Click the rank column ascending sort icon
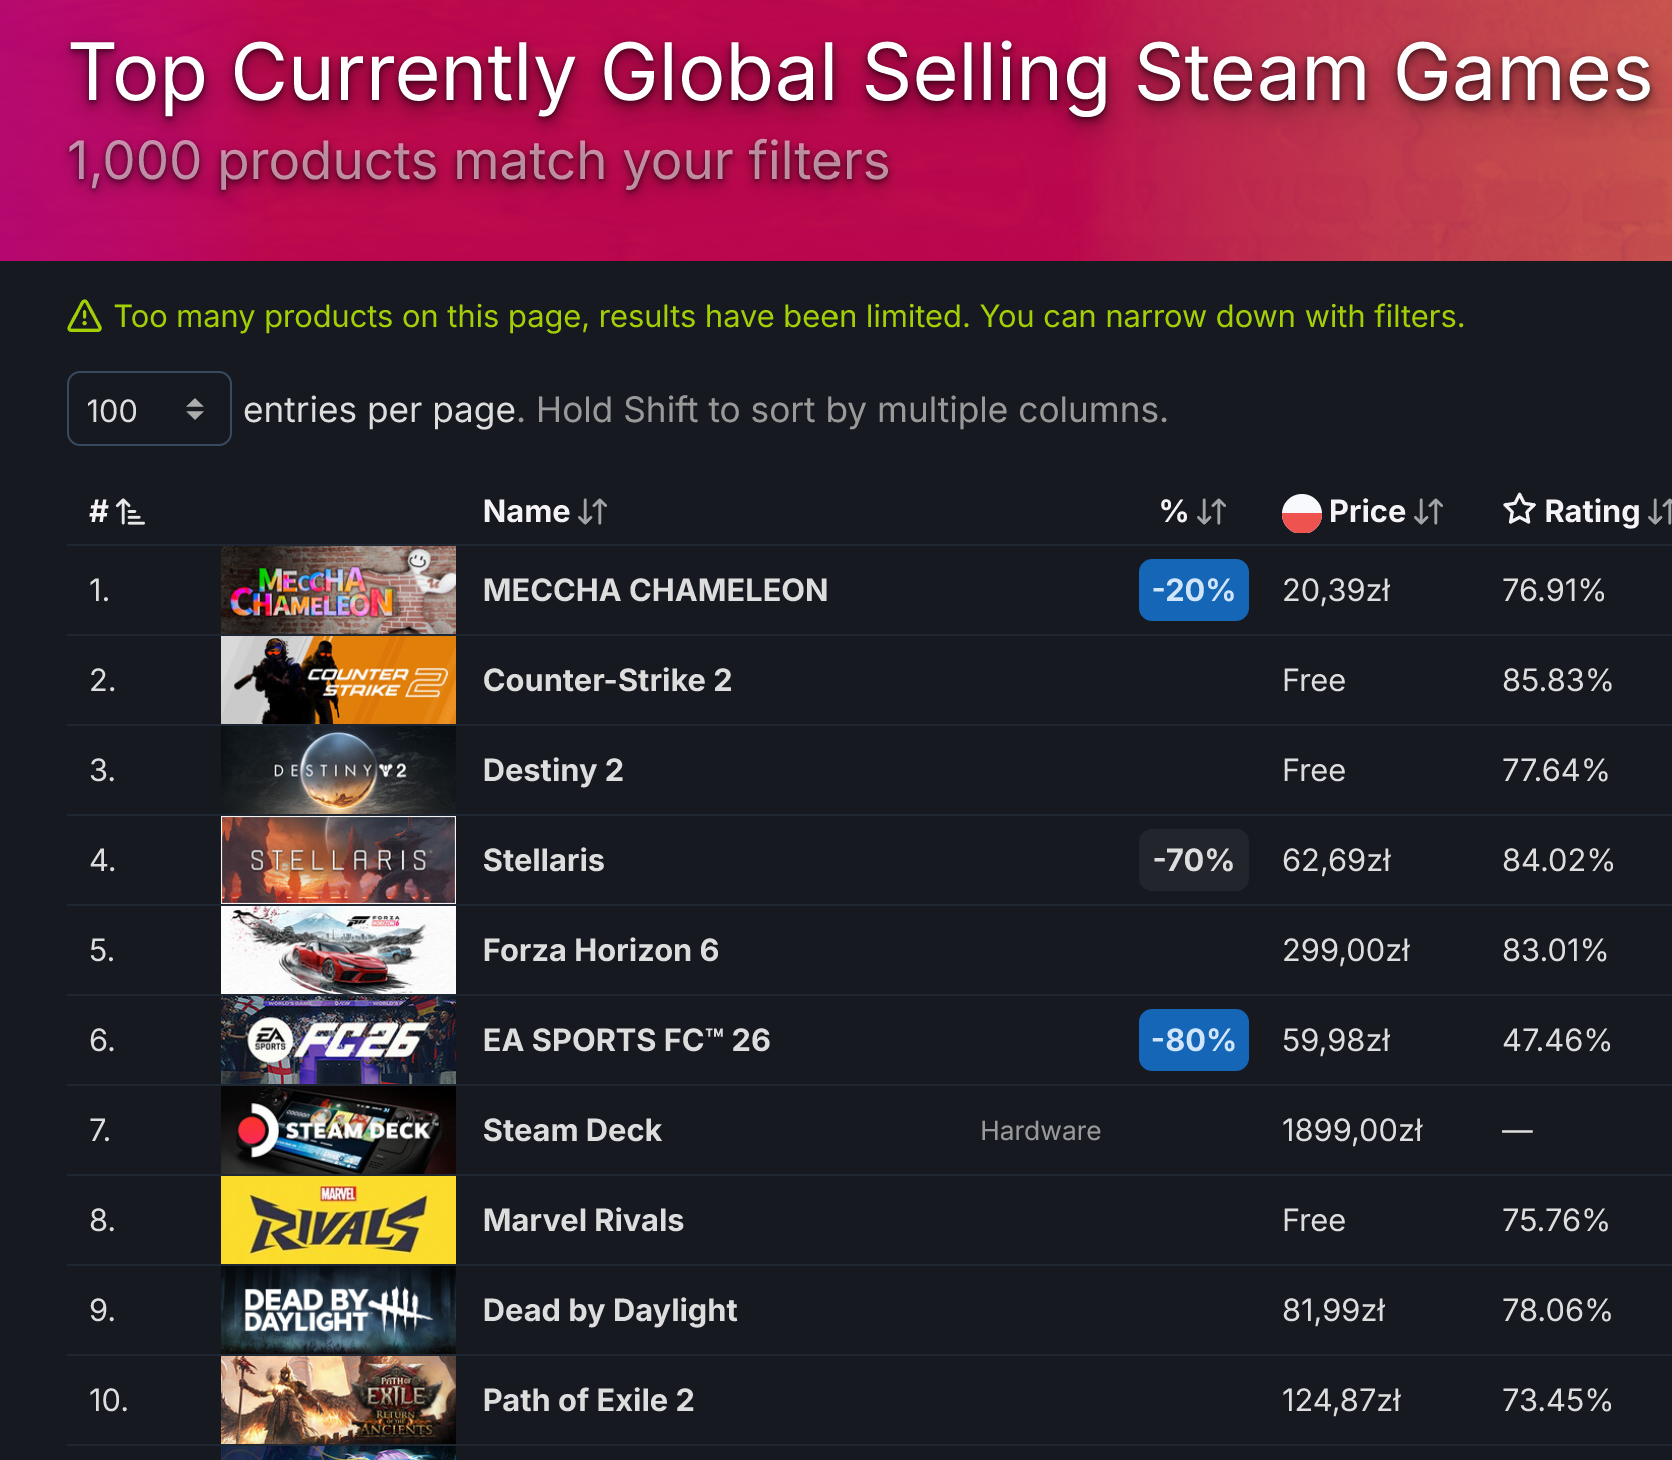This screenshot has width=1672, height=1460. [x=130, y=512]
